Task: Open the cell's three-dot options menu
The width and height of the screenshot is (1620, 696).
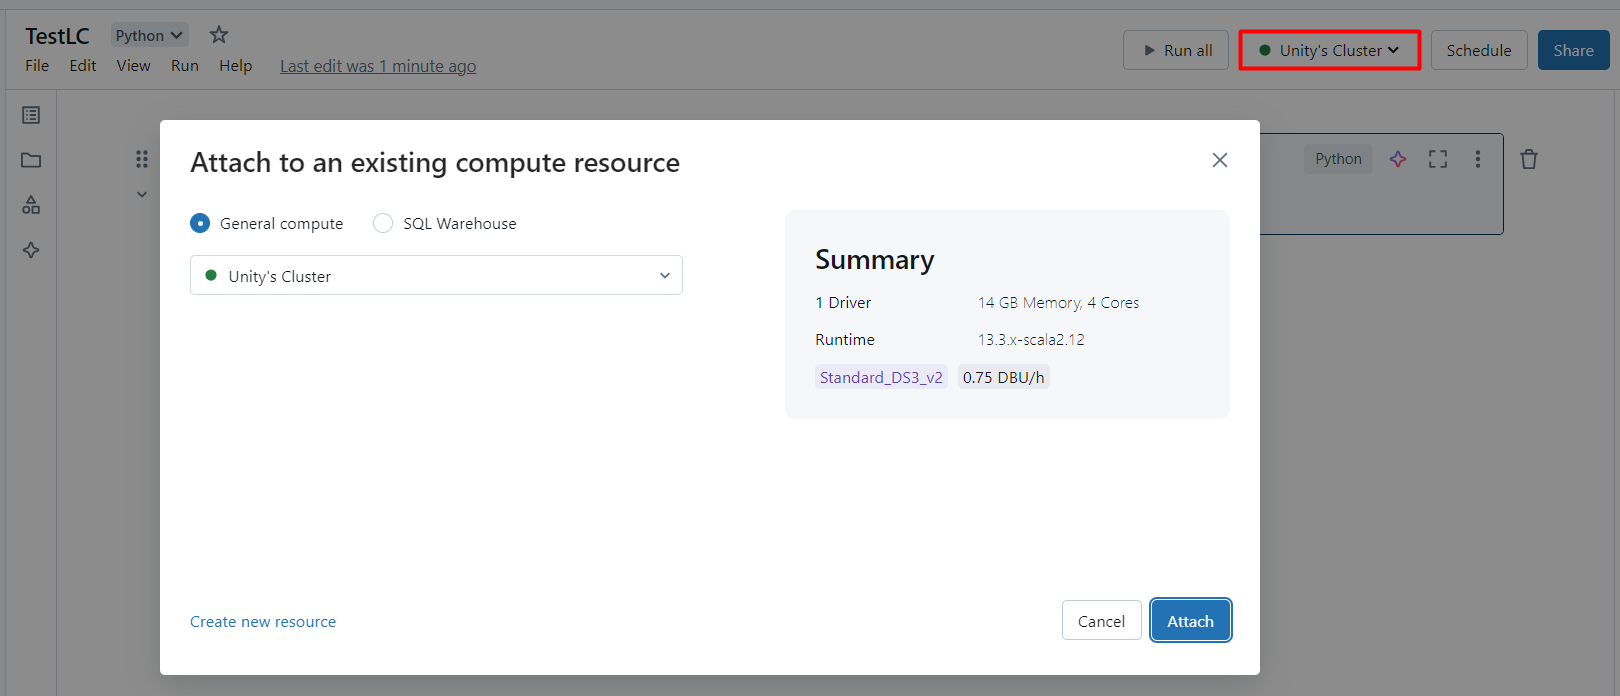Action: point(1477,159)
